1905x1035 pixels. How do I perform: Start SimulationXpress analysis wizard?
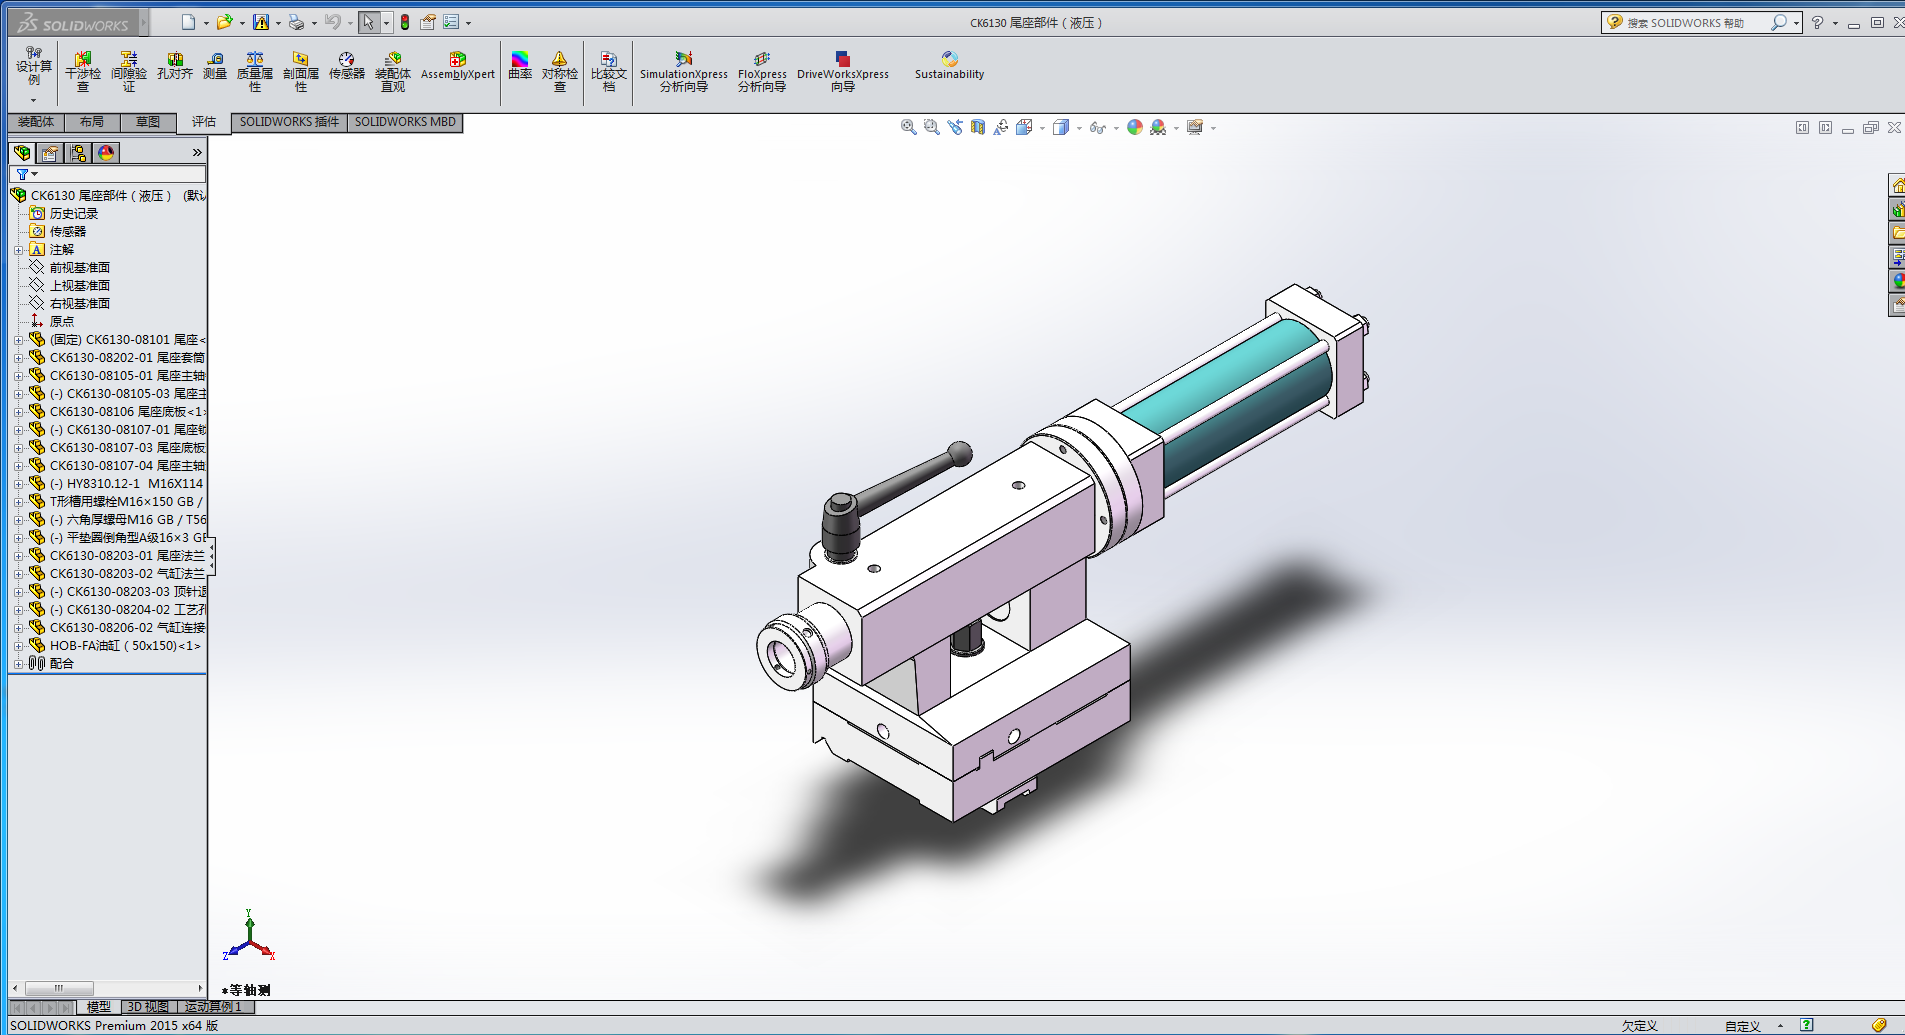click(684, 71)
